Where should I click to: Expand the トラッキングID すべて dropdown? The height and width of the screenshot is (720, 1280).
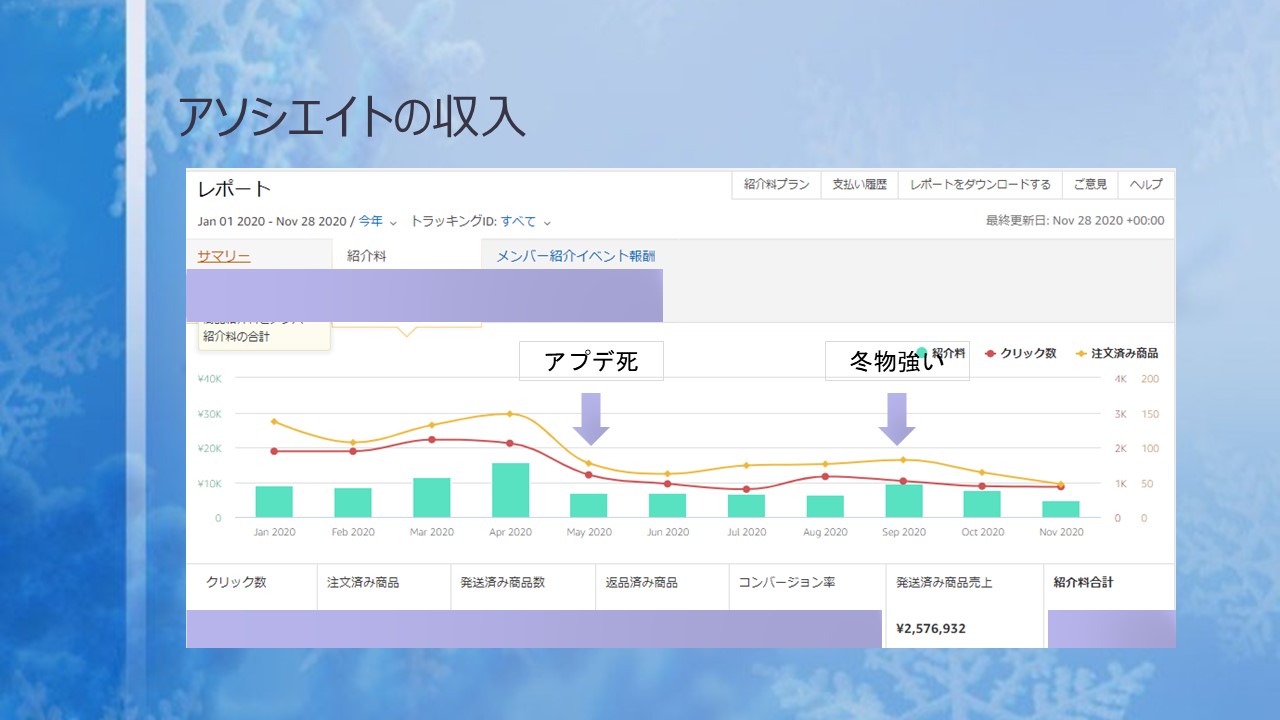pos(525,221)
